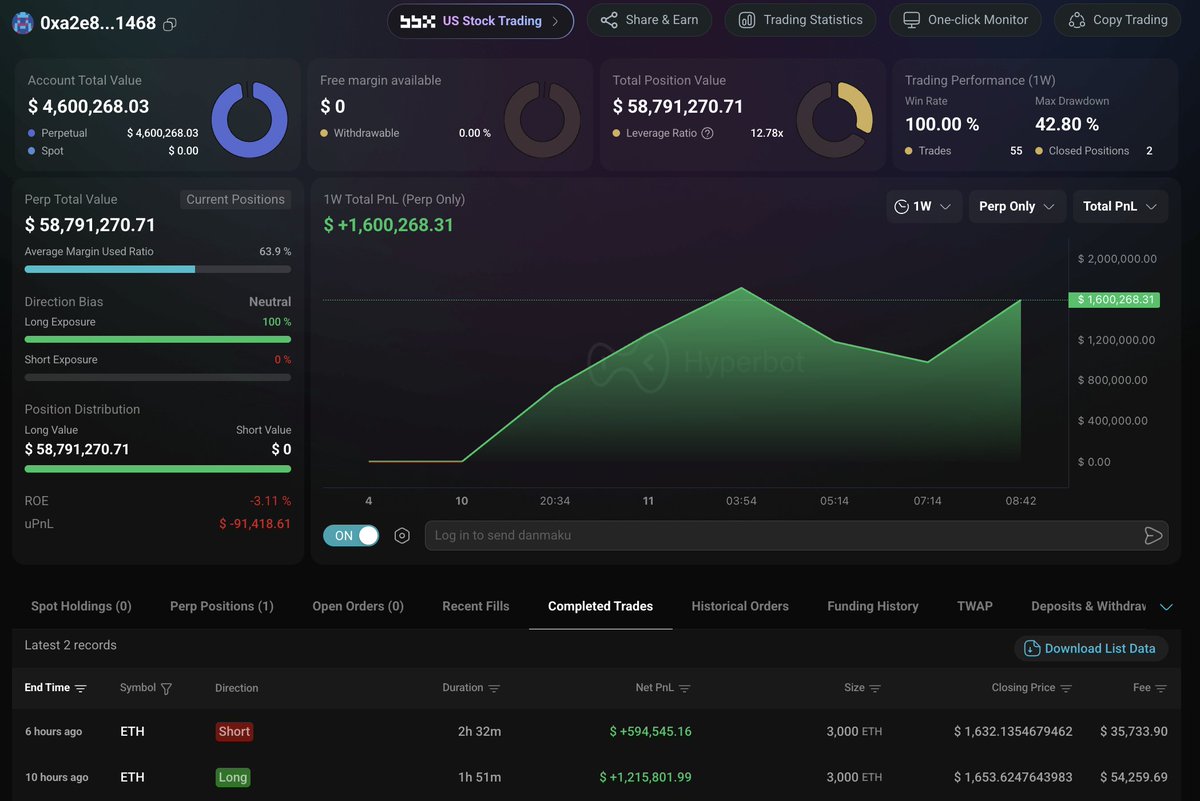1200x801 pixels.
Task: Click the +594,545.16 Net PnL value
Action: pyautogui.click(x=650, y=731)
